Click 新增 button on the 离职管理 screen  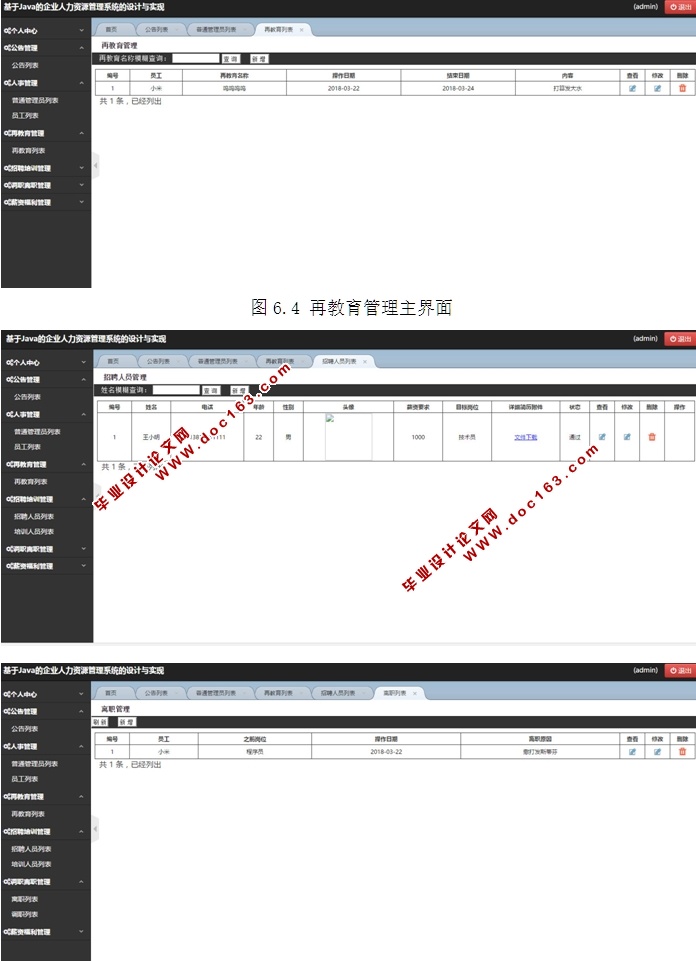click(126, 722)
